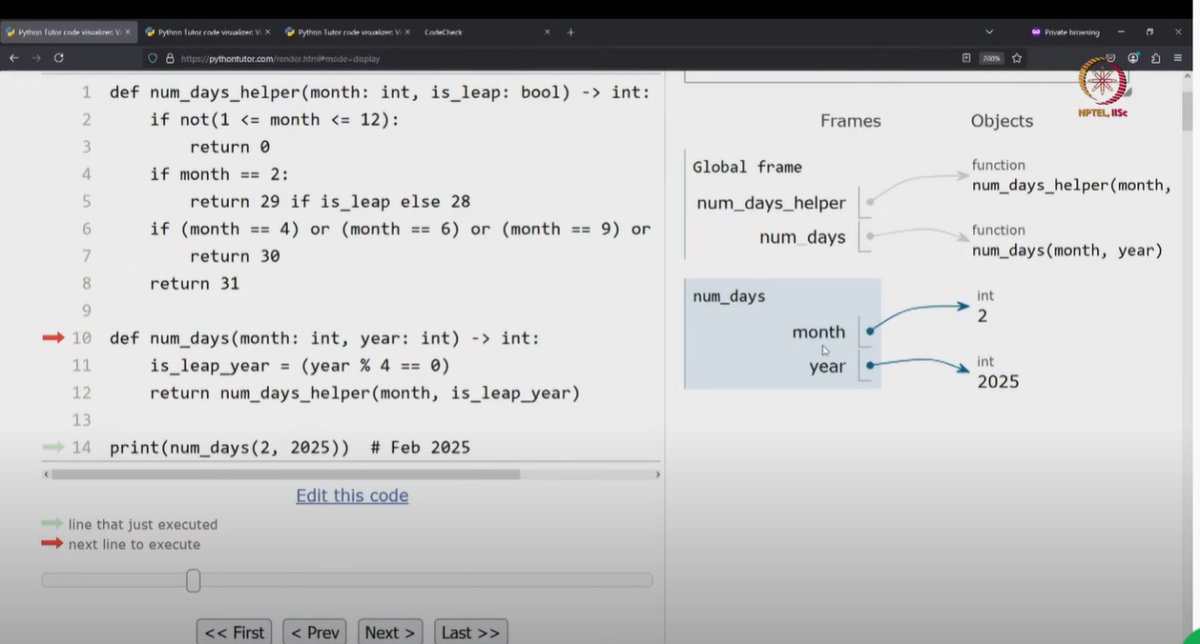The height and width of the screenshot is (644, 1200).
Task: Jump to first step with << First
Action: (x=235, y=632)
